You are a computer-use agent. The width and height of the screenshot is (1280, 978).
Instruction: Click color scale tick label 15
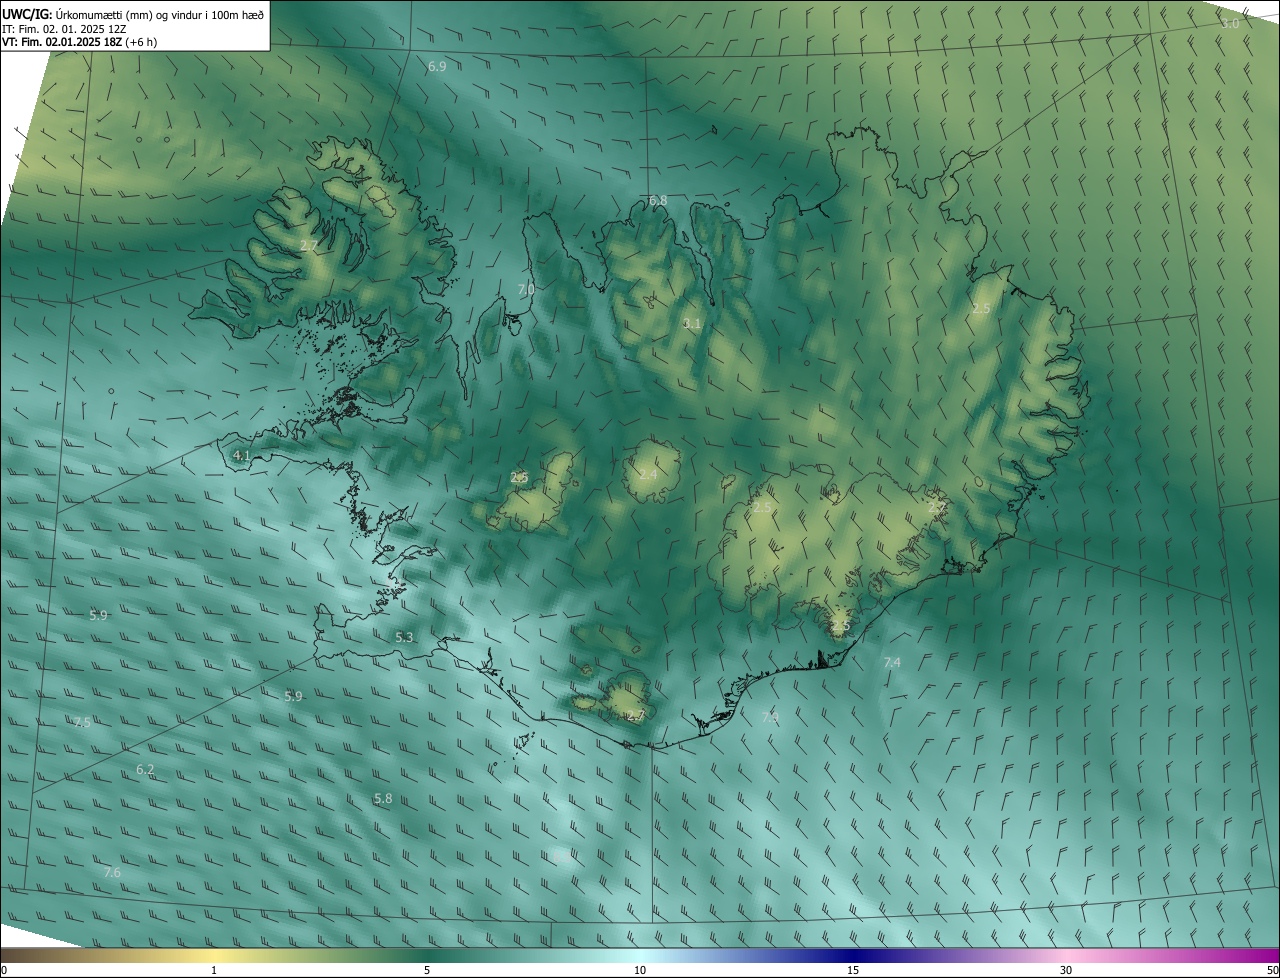click(853, 971)
